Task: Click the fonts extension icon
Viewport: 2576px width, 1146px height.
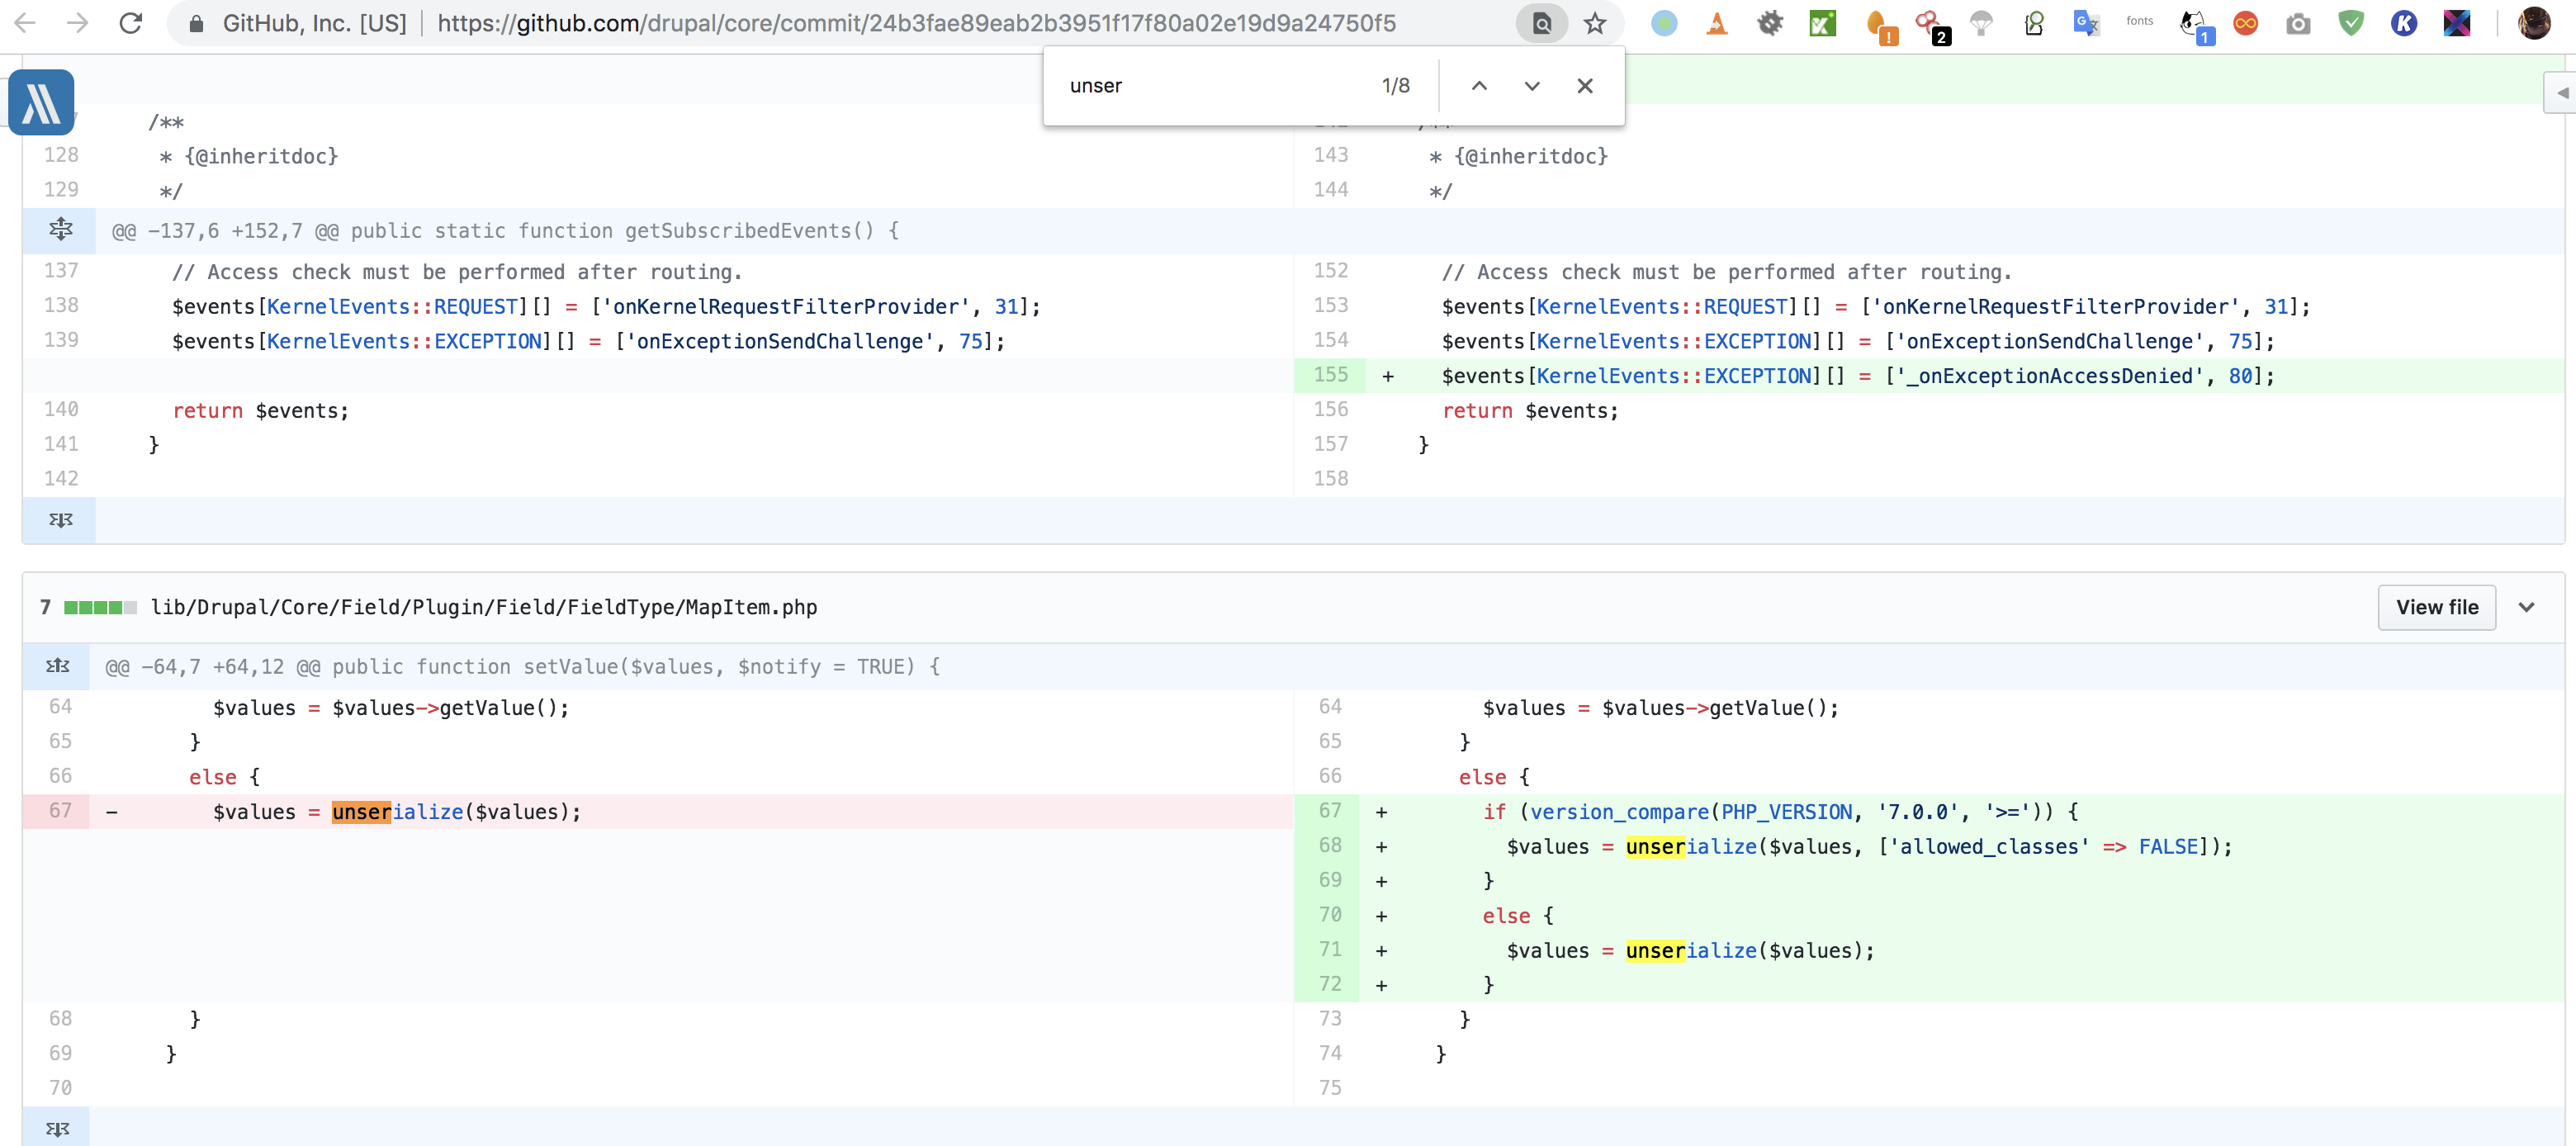Action: [x=2139, y=21]
